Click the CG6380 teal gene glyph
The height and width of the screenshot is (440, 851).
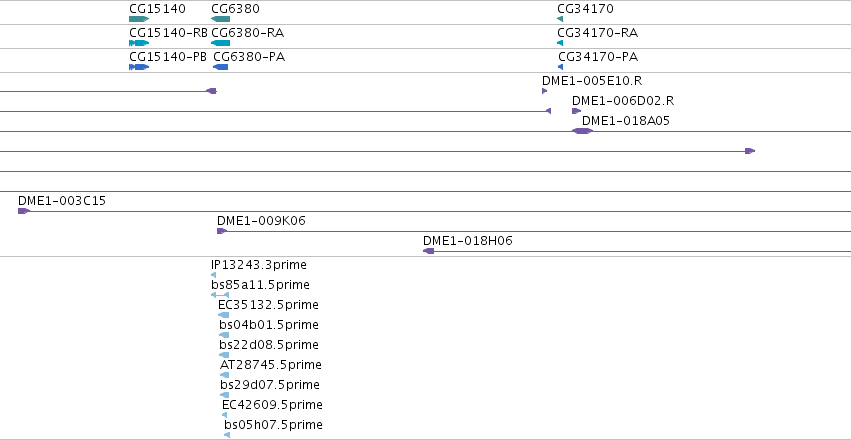pos(220,19)
